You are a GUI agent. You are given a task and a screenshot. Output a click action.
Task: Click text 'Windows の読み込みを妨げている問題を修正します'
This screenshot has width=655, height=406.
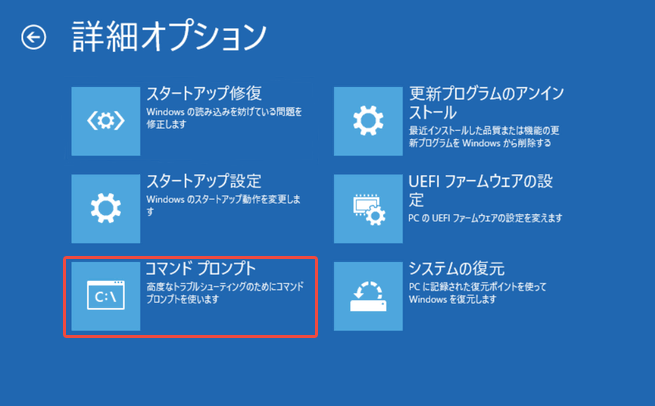pos(224,118)
